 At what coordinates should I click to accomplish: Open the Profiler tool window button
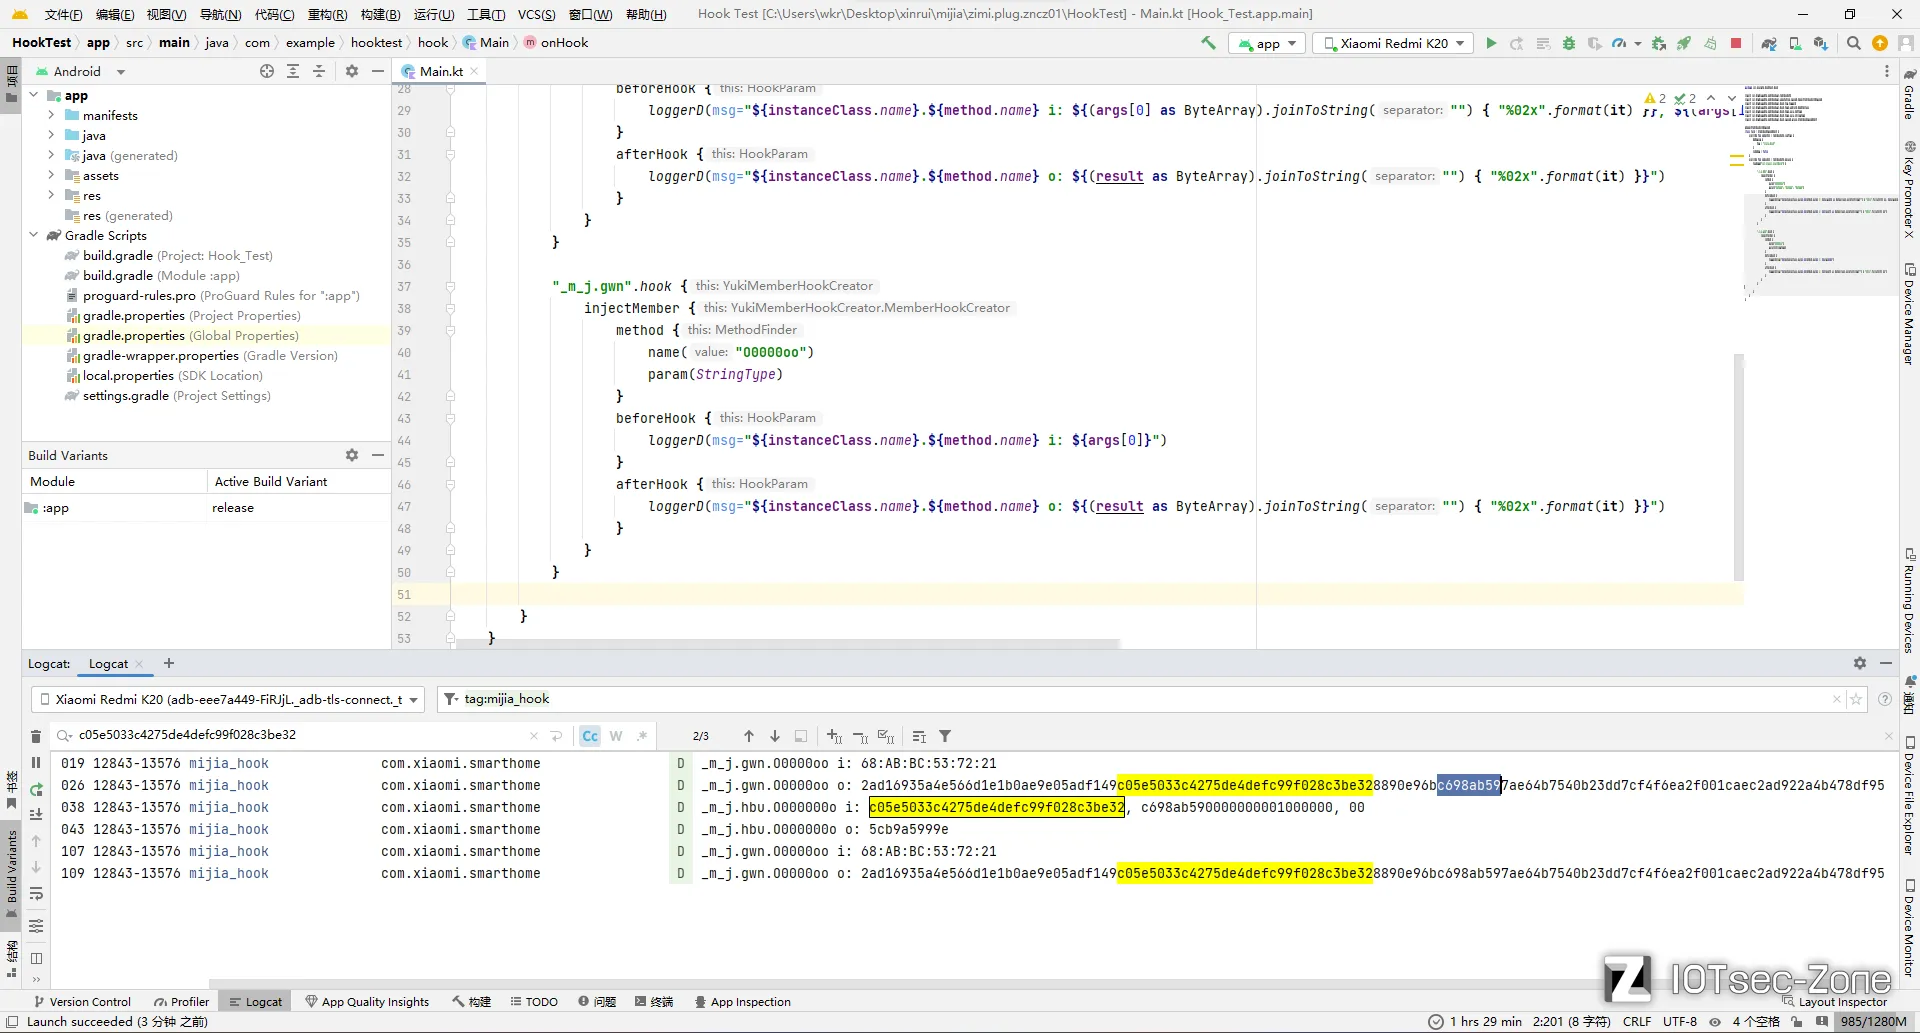tap(182, 1001)
